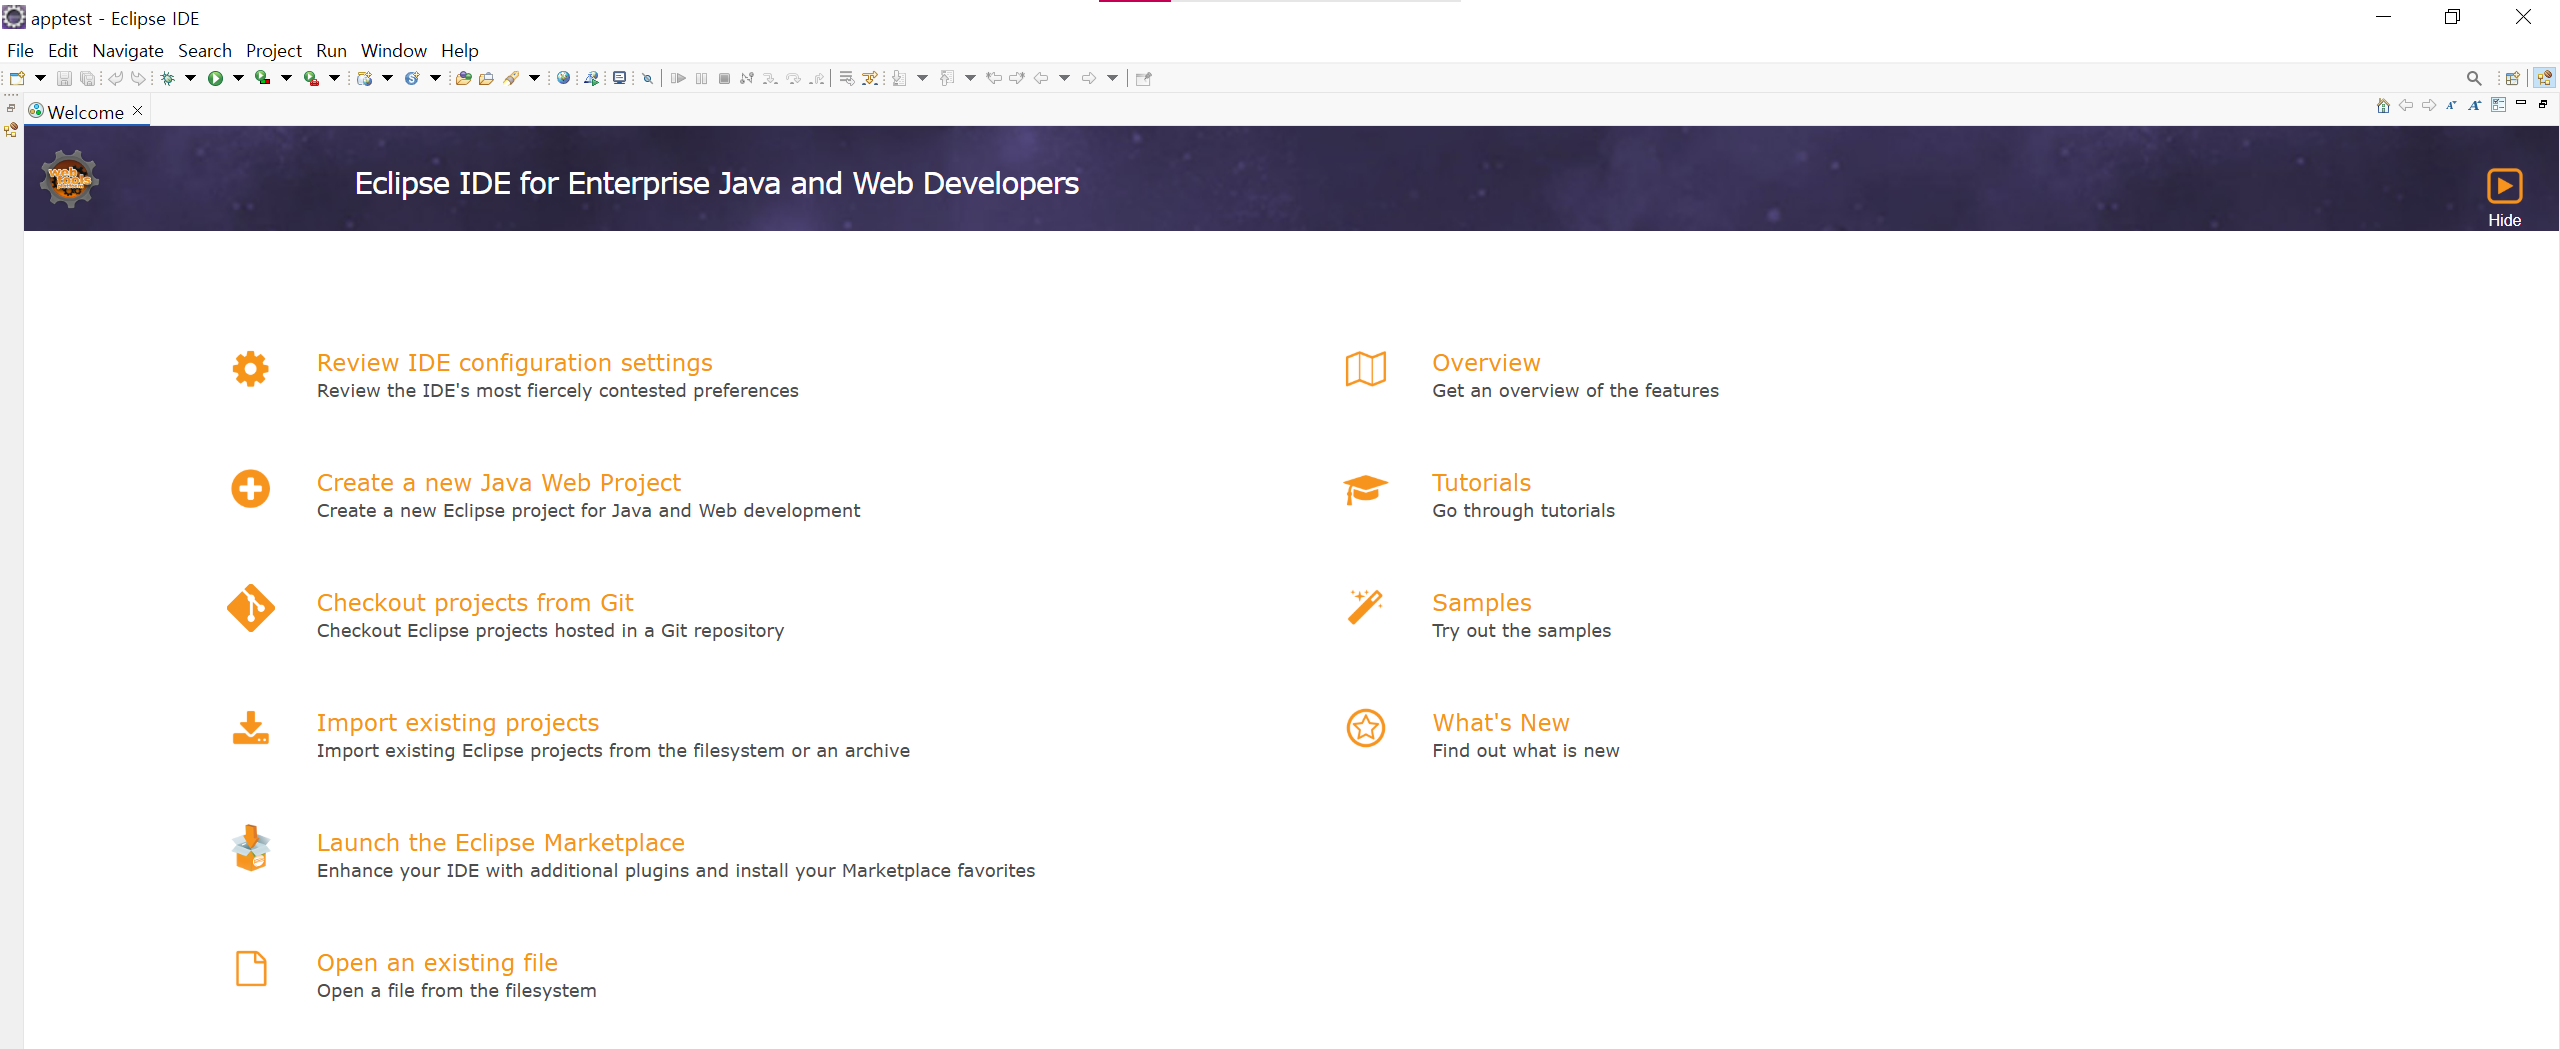This screenshot has height=1049, width=2560.
Task: Click Import existing projects link
Action: pyautogui.click(x=458, y=722)
